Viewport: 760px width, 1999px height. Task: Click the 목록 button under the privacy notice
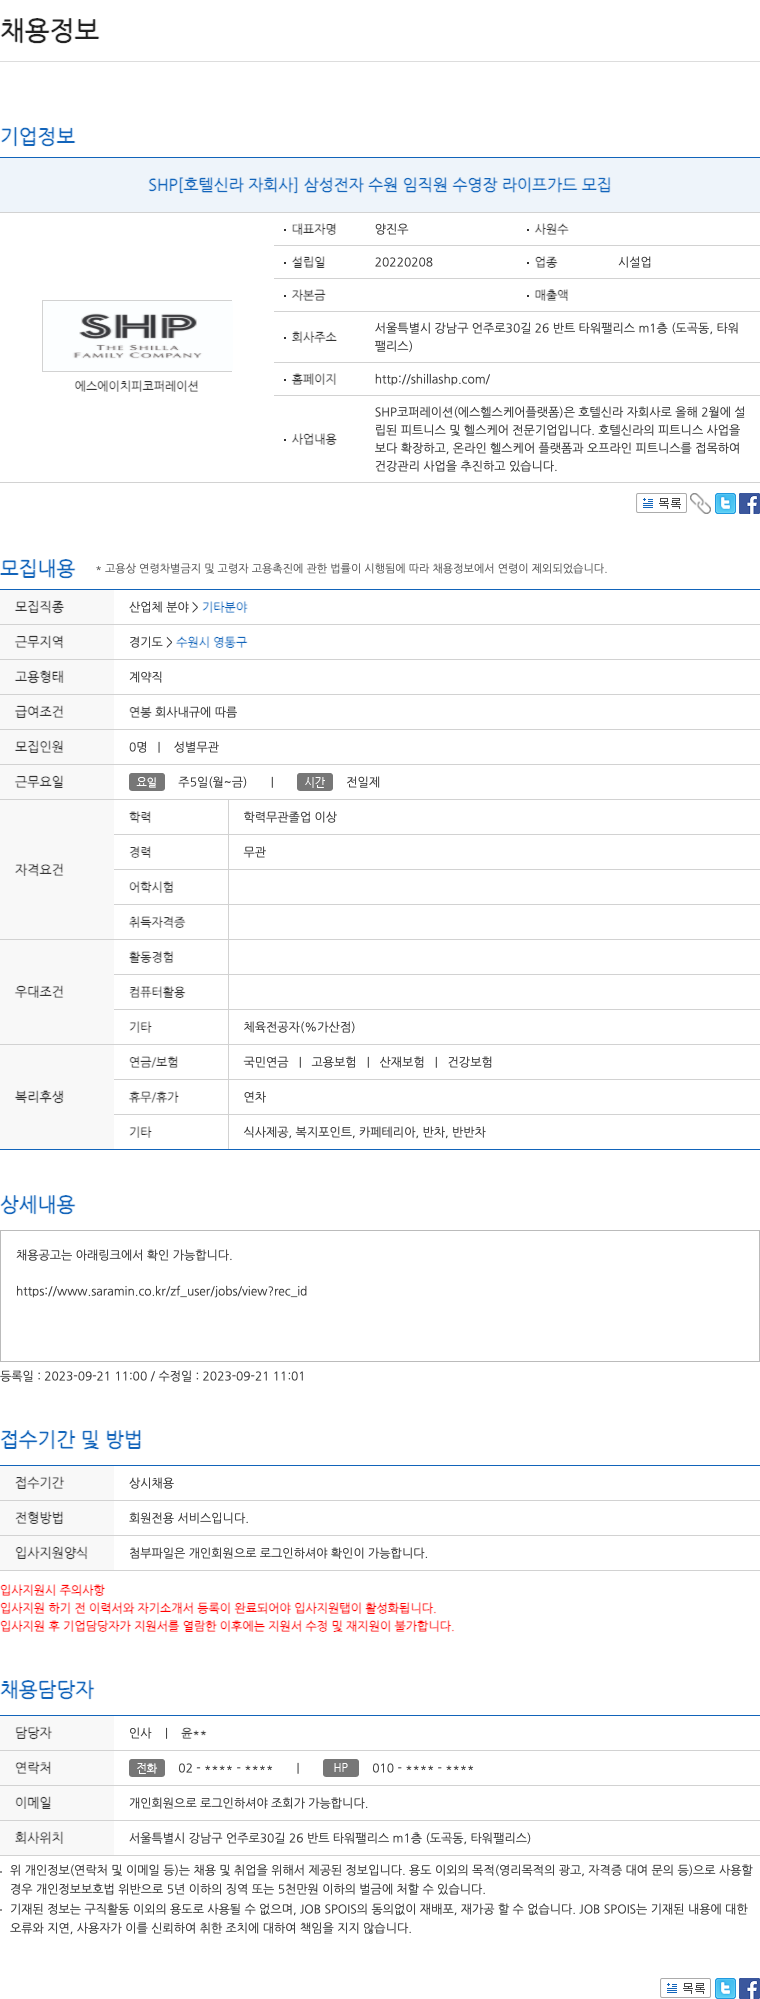pos(685,1988)
